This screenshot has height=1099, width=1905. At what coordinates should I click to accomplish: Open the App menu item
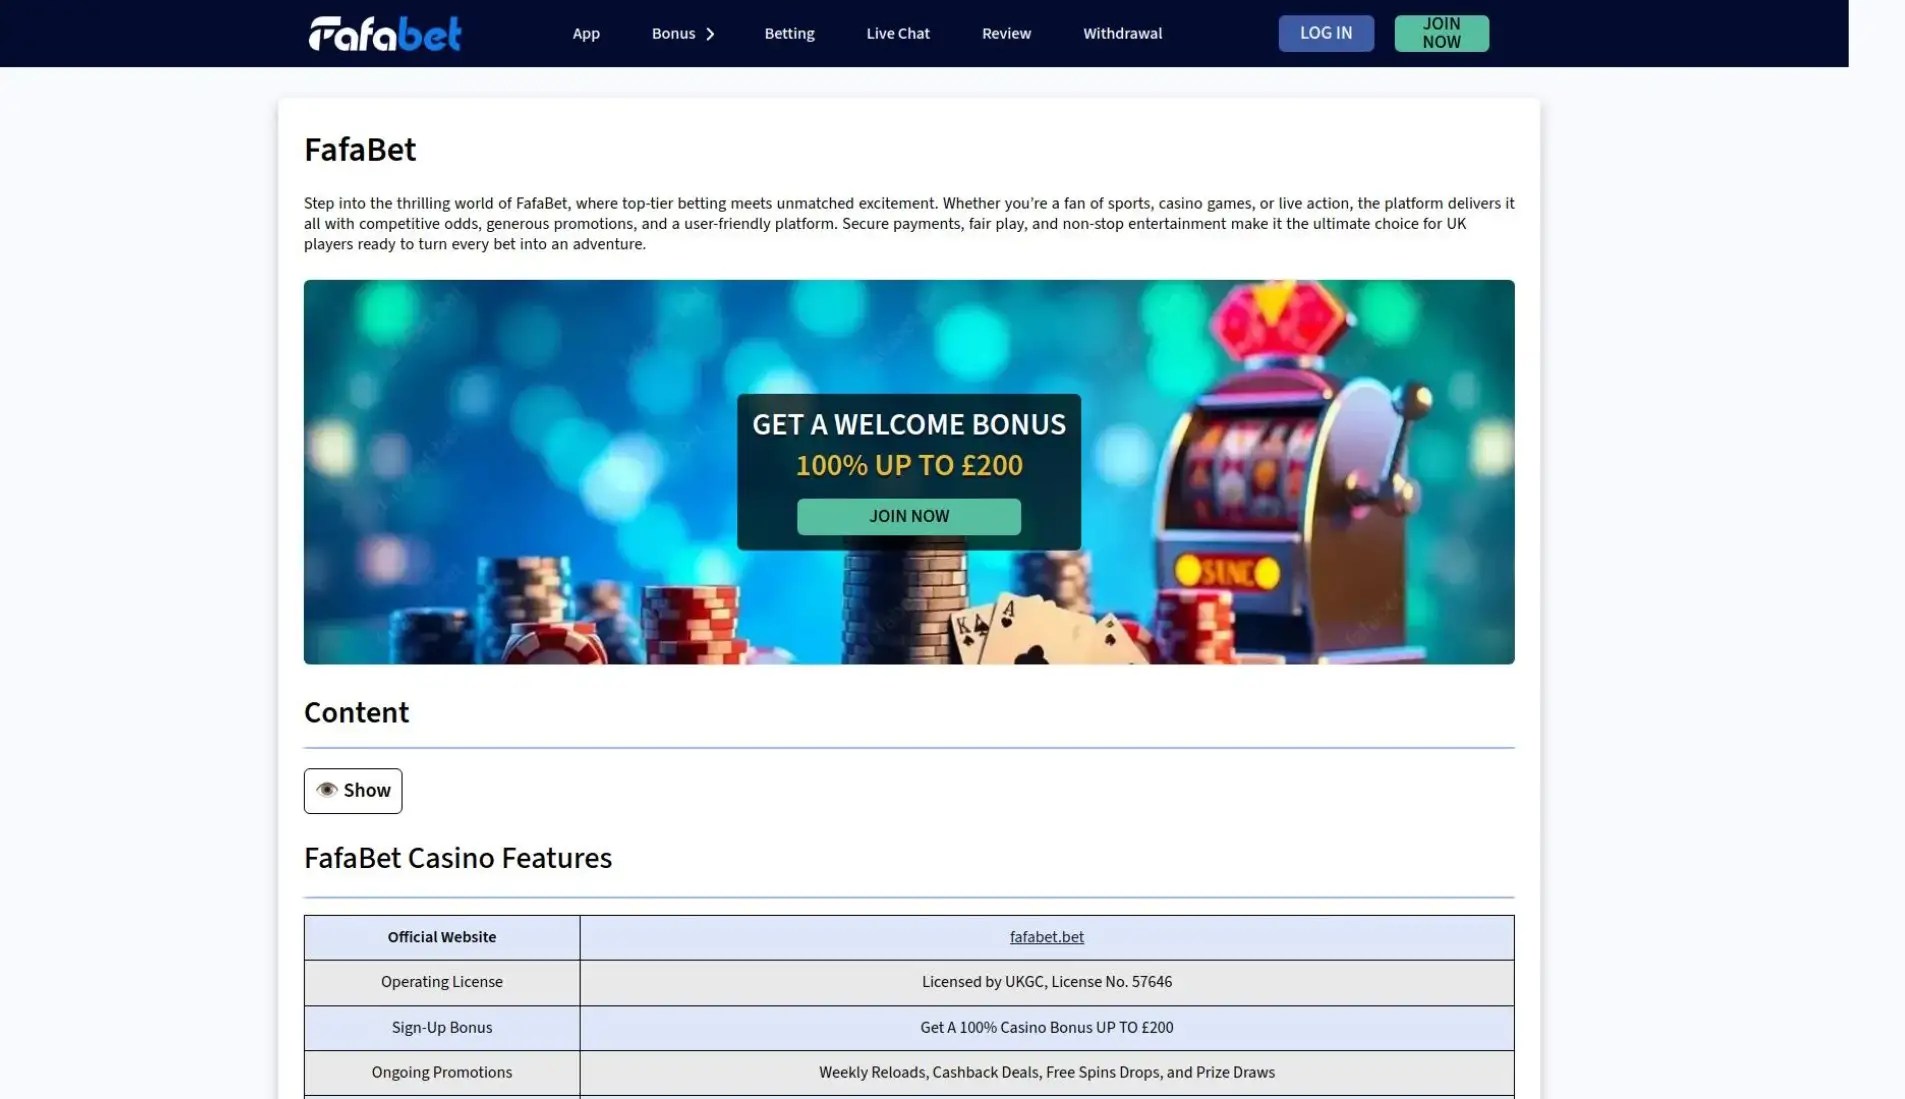pos(586,33)
